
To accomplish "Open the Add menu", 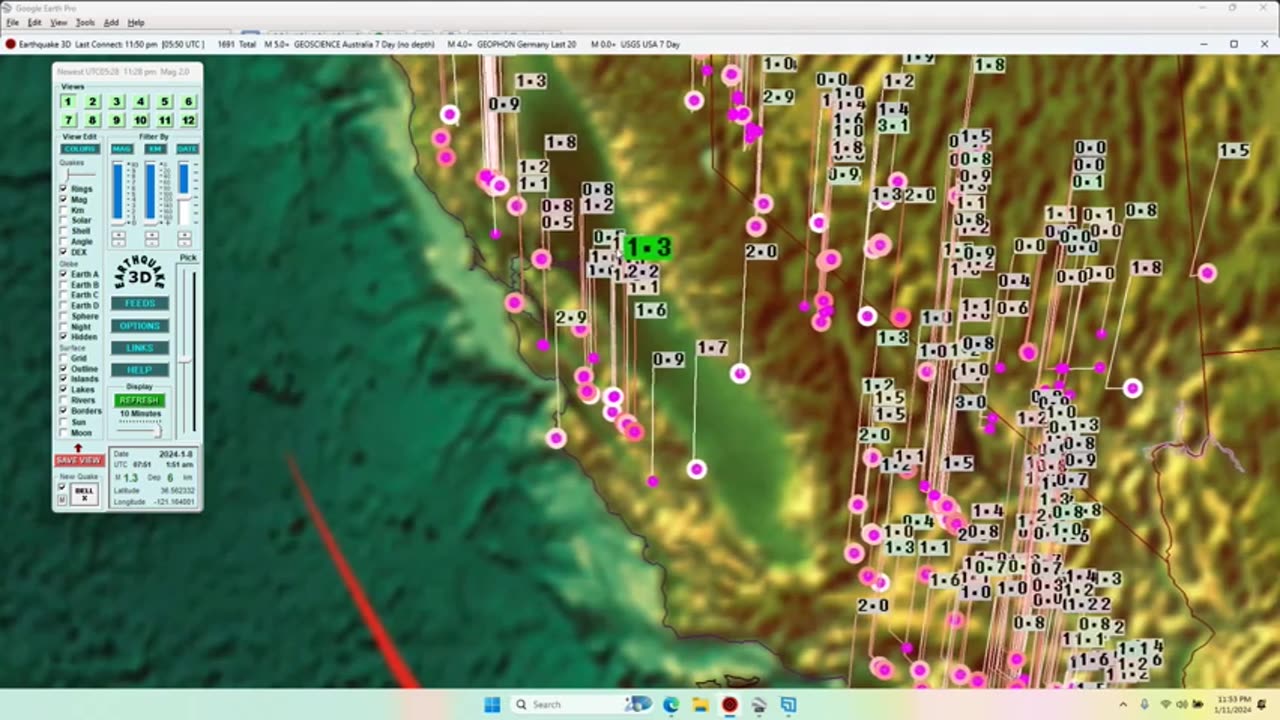I will 111,22.
